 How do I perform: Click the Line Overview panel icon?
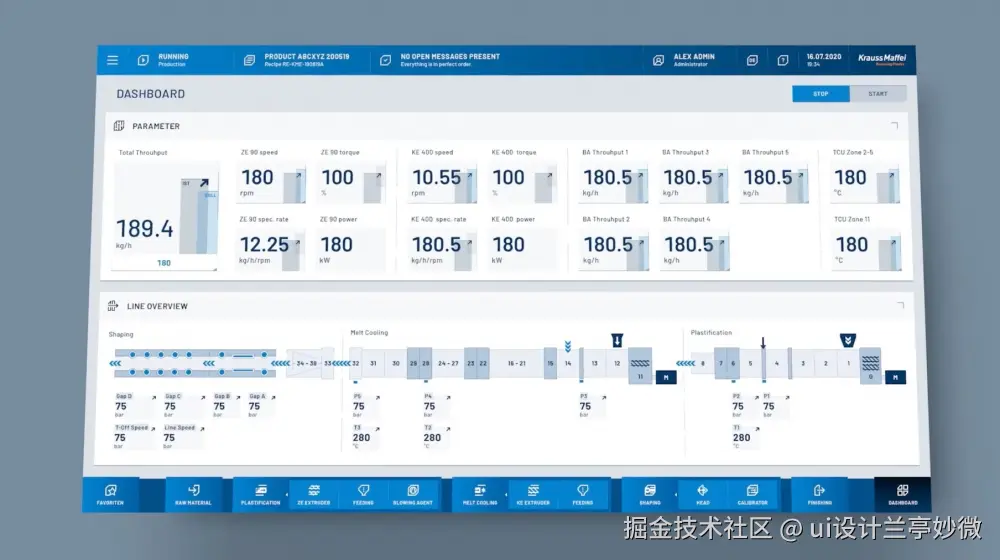[113, 306]
